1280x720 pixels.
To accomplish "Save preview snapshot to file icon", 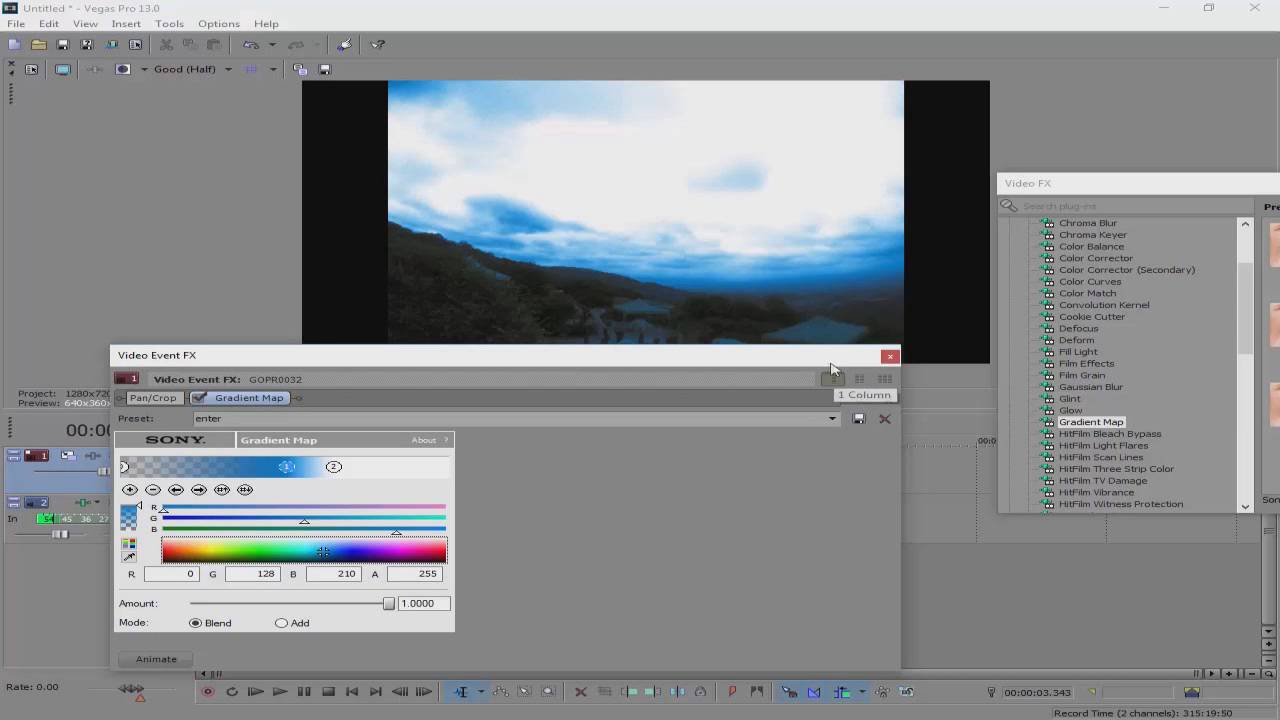I will point(325,69).
